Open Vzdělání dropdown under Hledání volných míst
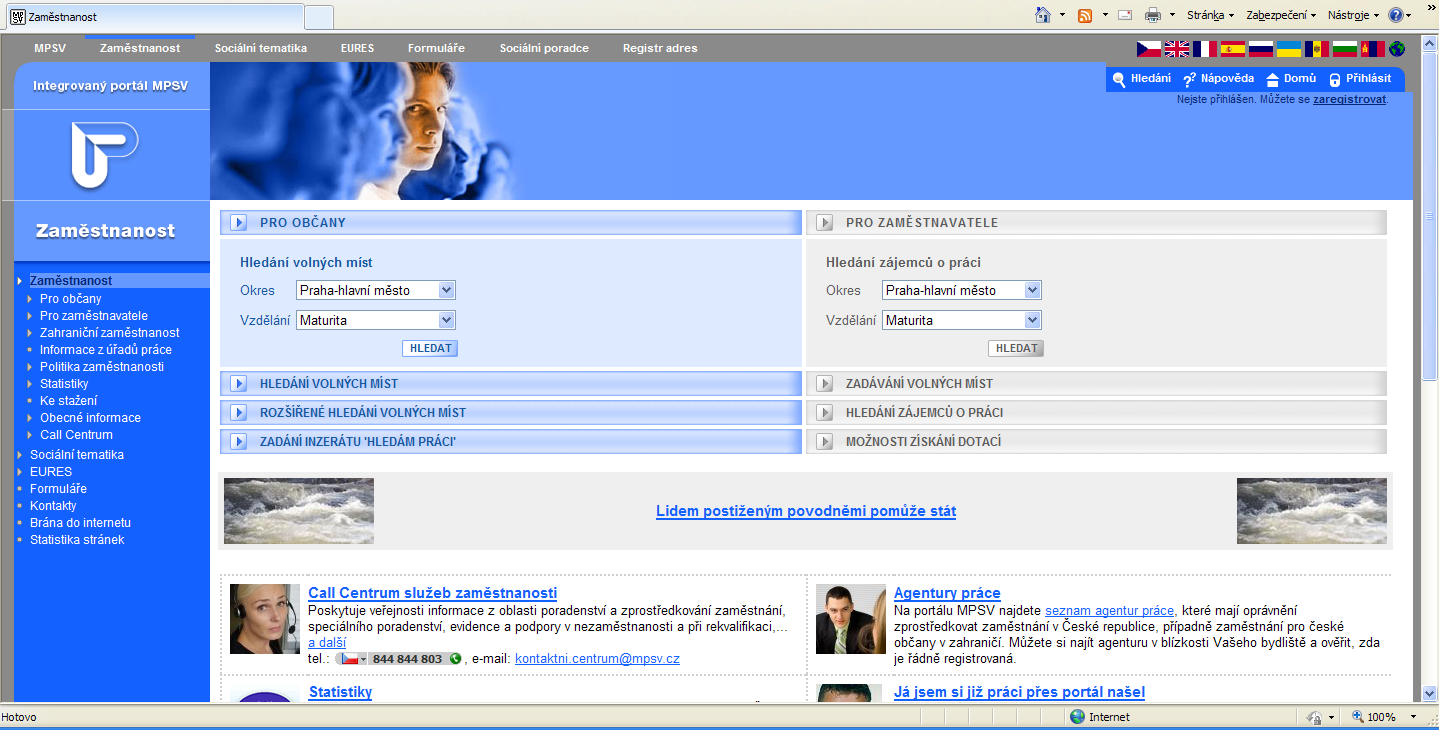The width and height of the screenshot is (1439, 730). 376,320
